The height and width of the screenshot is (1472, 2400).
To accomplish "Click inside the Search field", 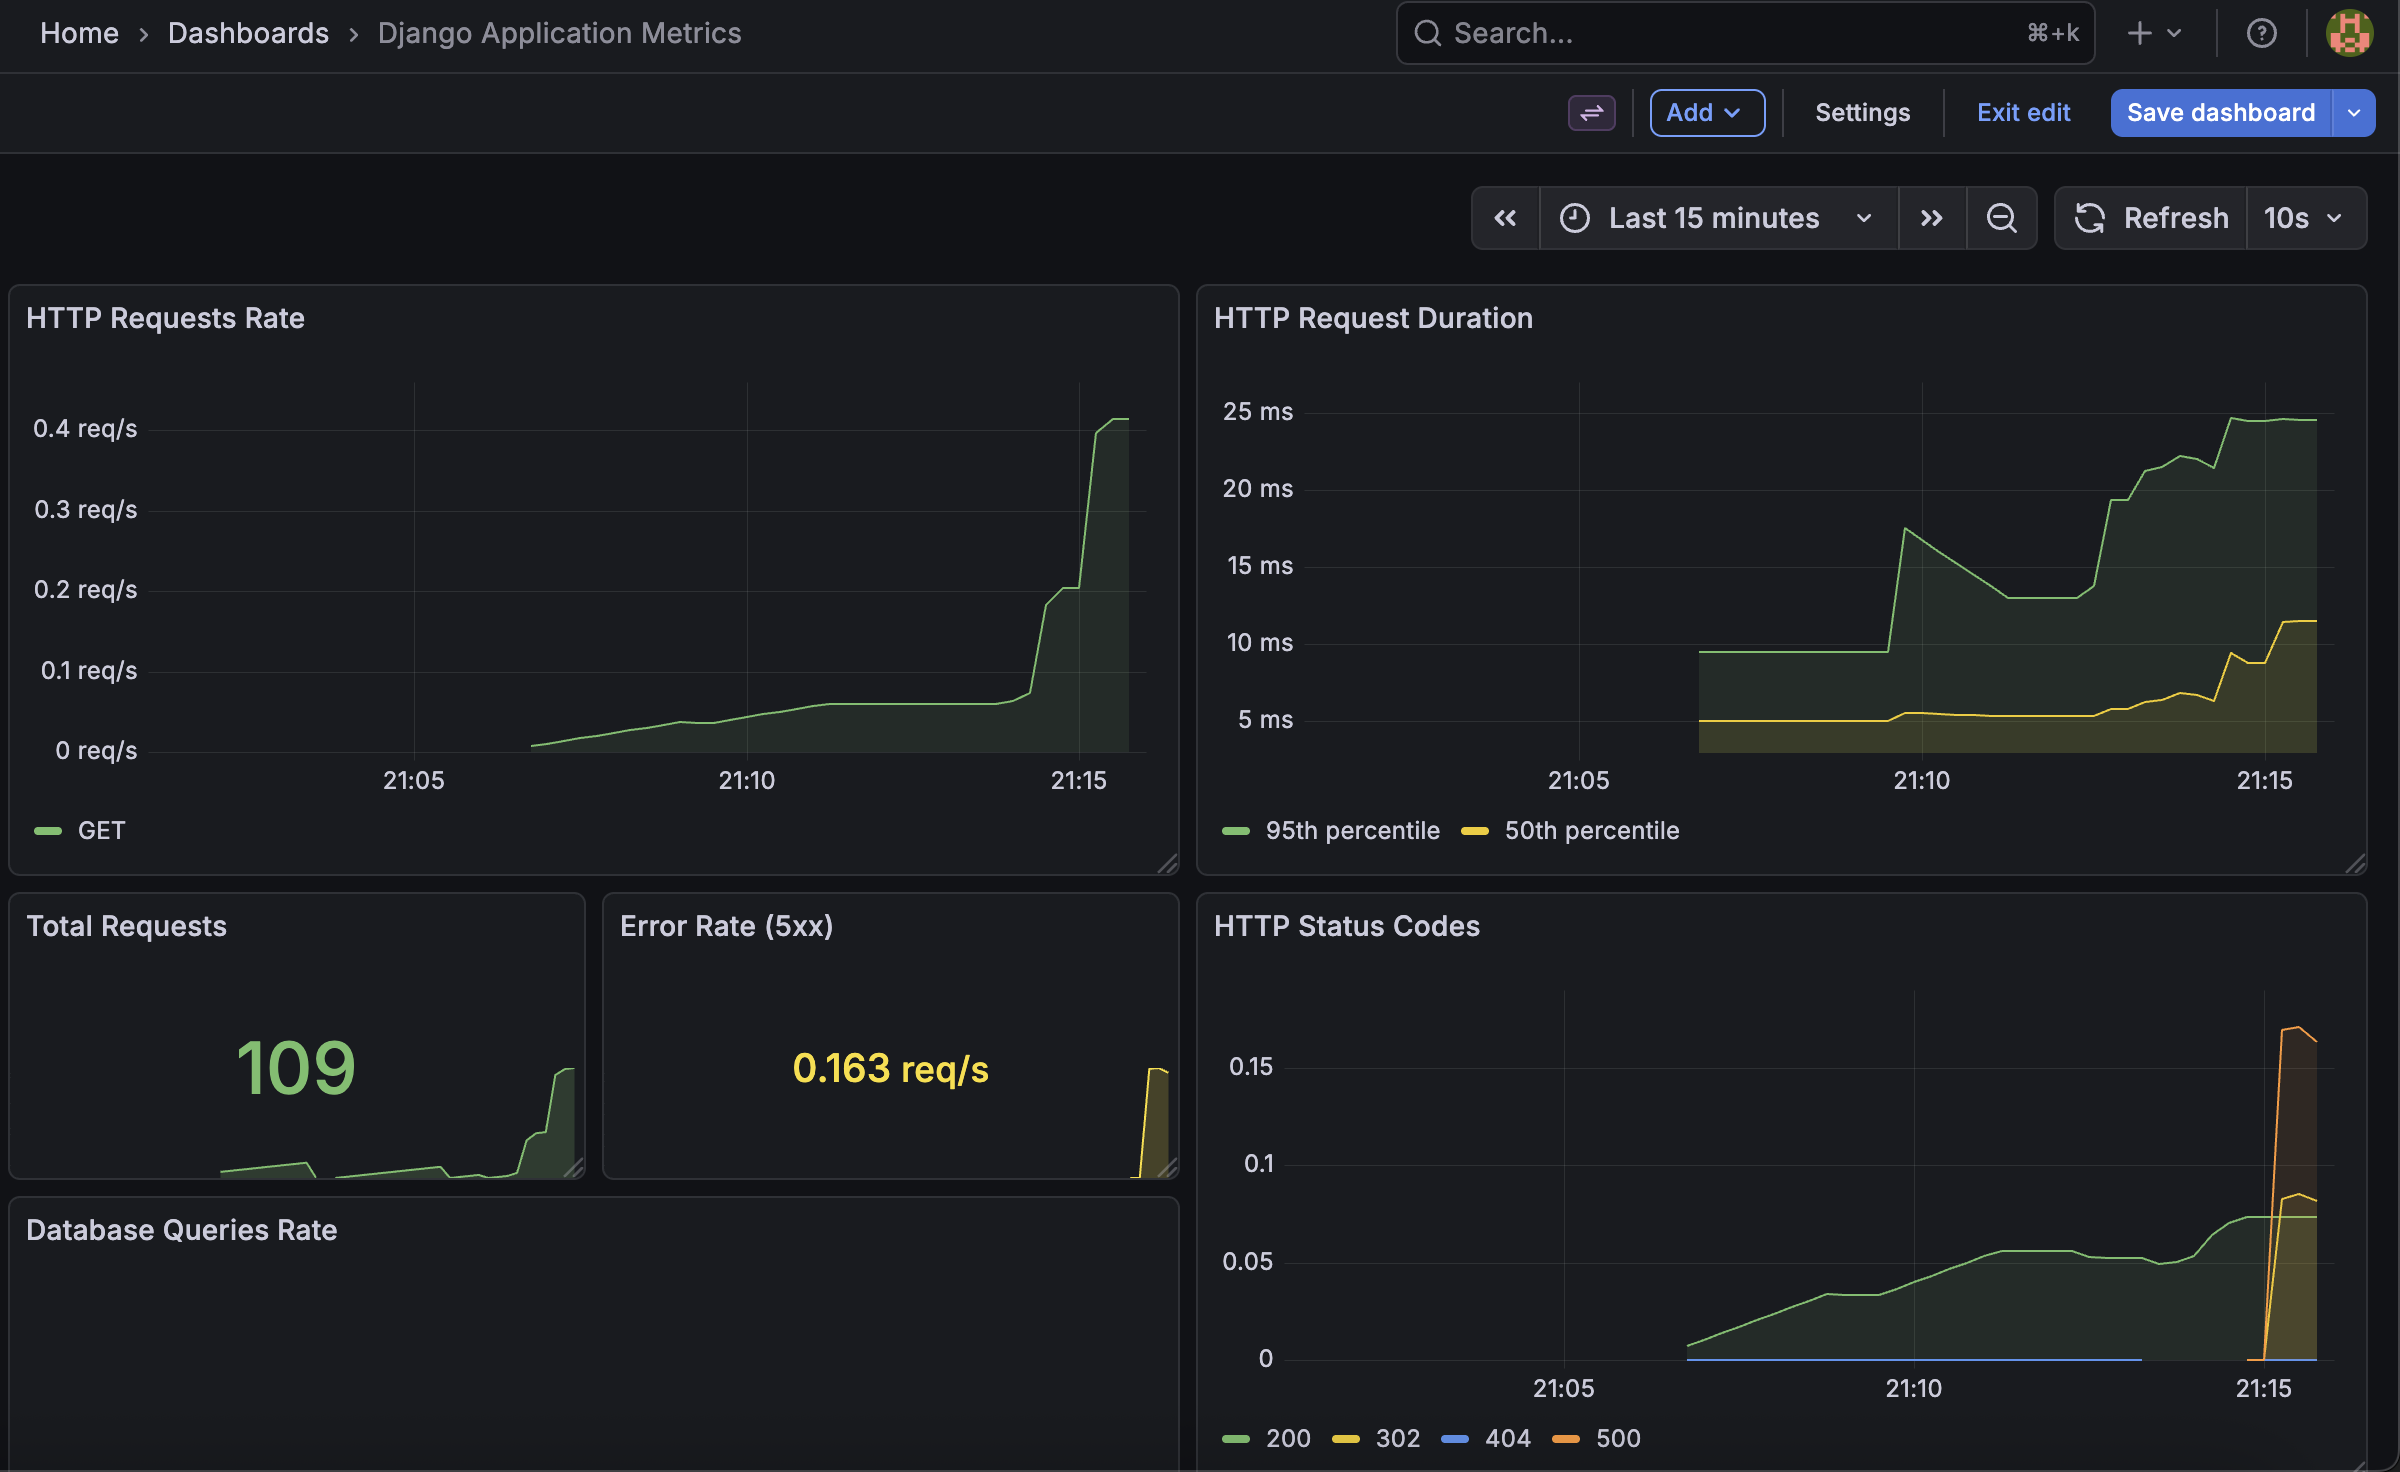I will [1700, 33].
